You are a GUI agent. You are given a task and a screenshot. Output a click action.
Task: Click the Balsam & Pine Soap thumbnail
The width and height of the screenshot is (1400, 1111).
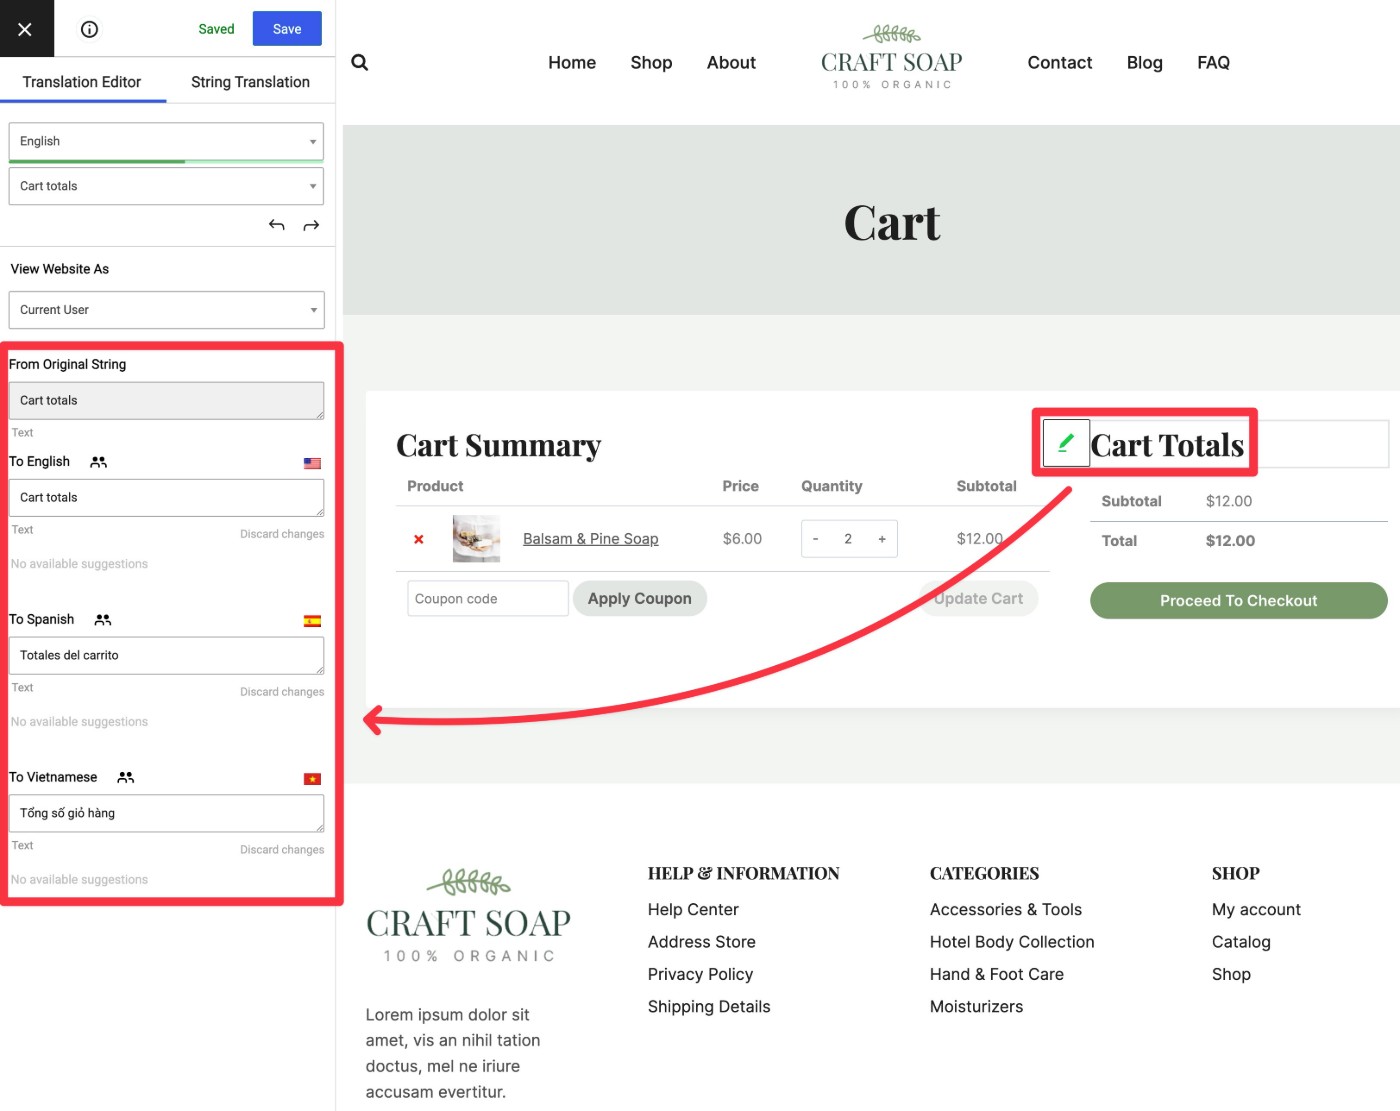click(x=476, y=538)
